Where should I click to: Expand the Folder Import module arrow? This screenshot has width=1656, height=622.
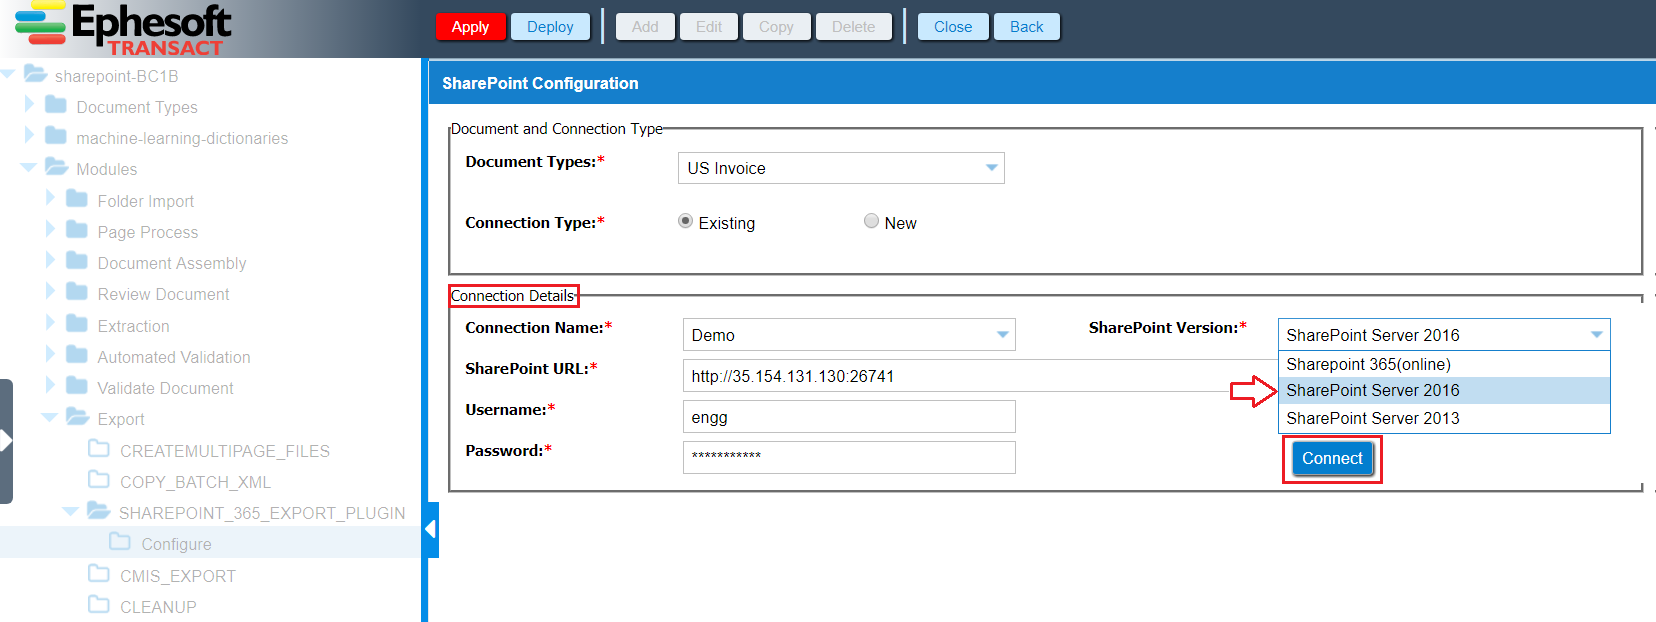[50, 198]
